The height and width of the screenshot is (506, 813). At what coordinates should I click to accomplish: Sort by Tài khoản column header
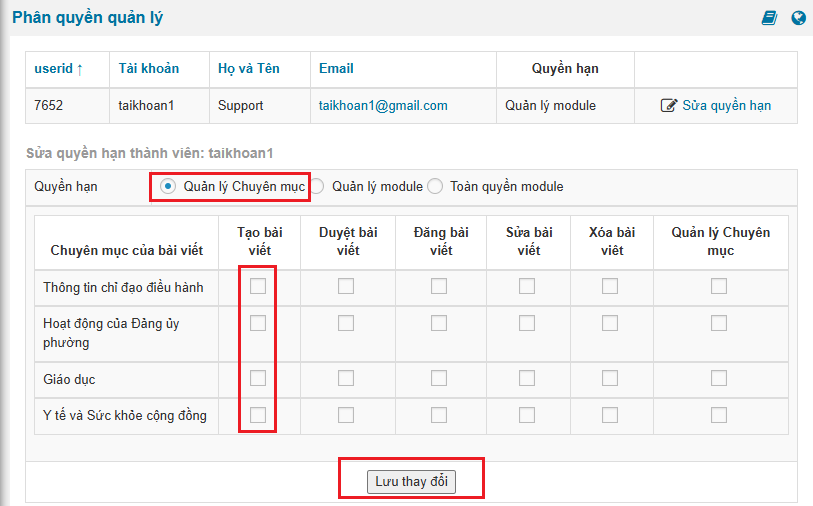pyautogui.click(x=149, y=69)
